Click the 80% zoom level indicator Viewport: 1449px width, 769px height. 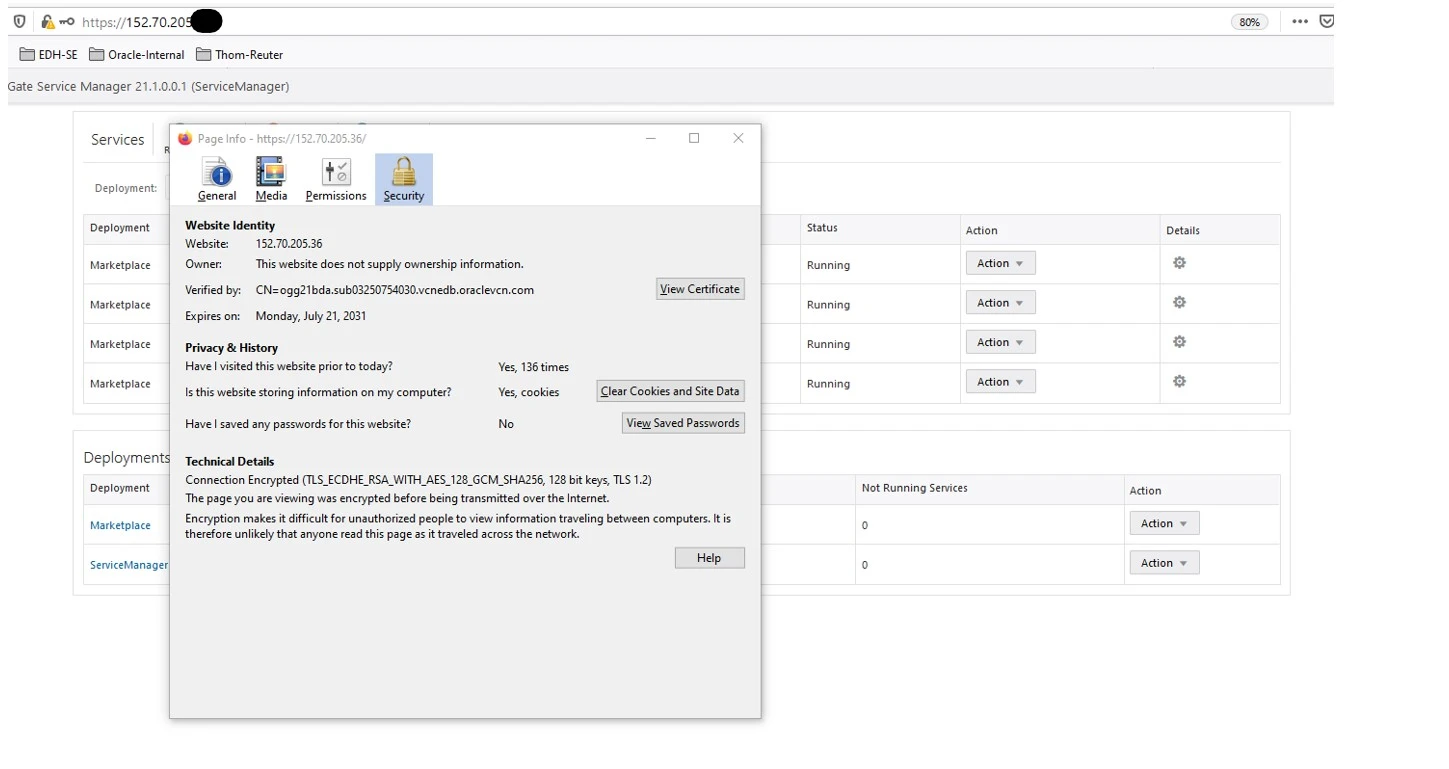tap(1249, 22)
